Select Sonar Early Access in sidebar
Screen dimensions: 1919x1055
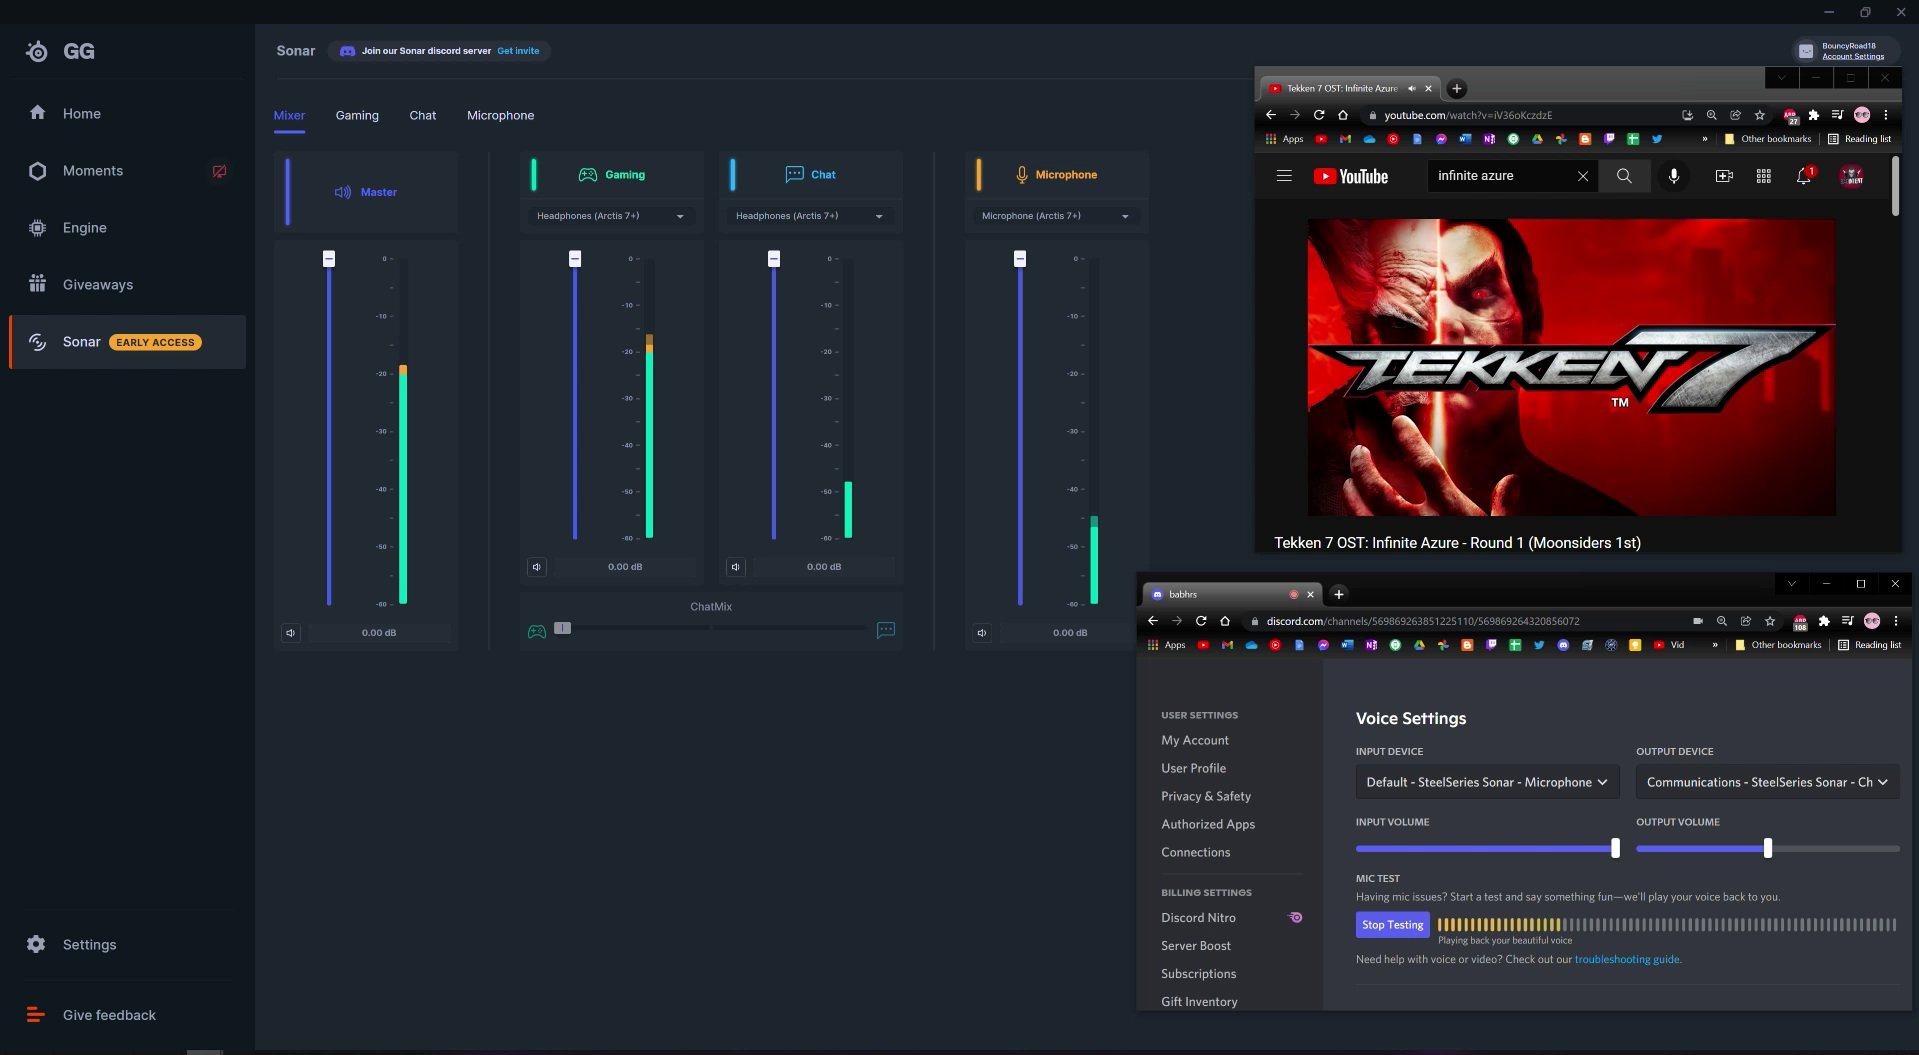click(127, 342)
